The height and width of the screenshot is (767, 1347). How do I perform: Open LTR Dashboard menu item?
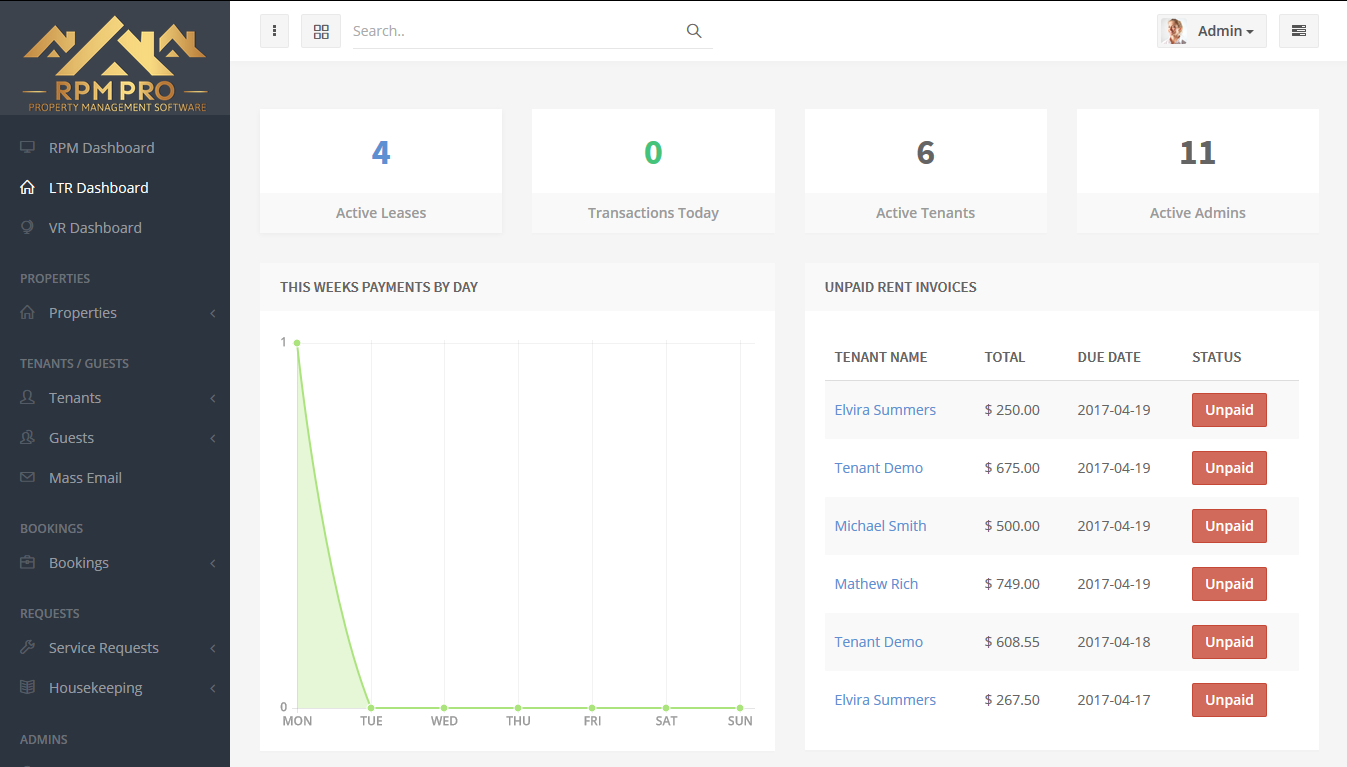(x=99, y=187)
